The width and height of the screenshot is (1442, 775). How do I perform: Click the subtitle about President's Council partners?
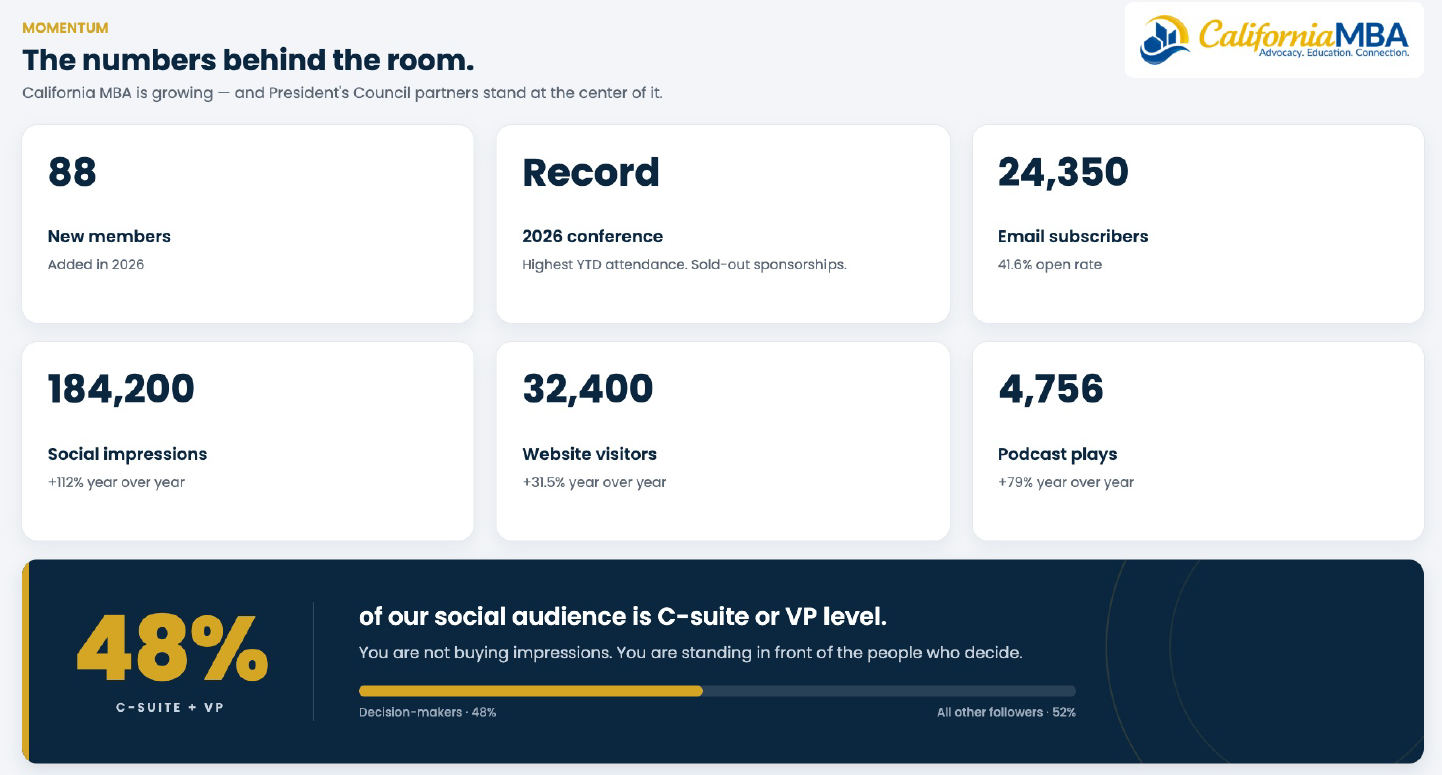(342, 93)
